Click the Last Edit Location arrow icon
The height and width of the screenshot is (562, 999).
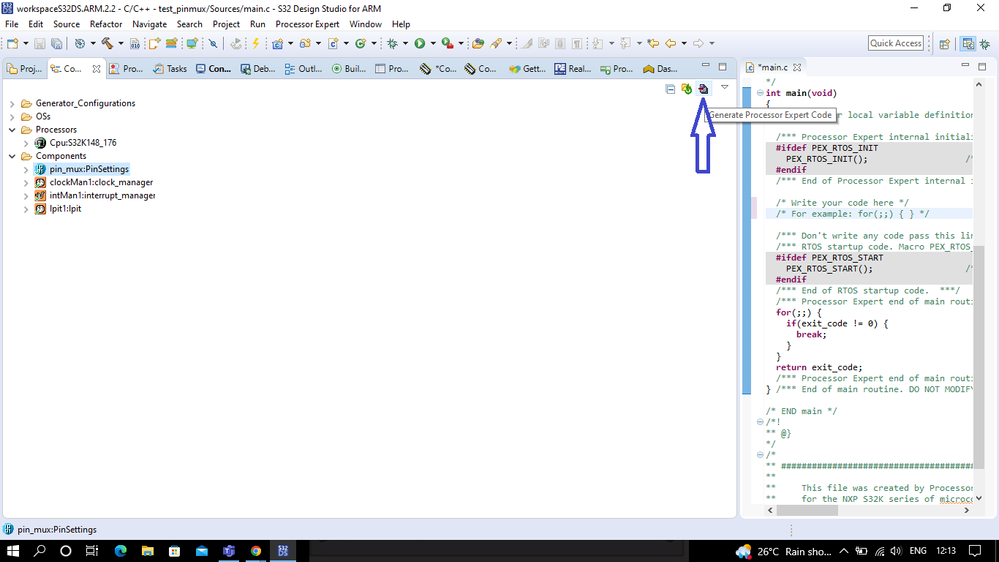coord(653,43)
